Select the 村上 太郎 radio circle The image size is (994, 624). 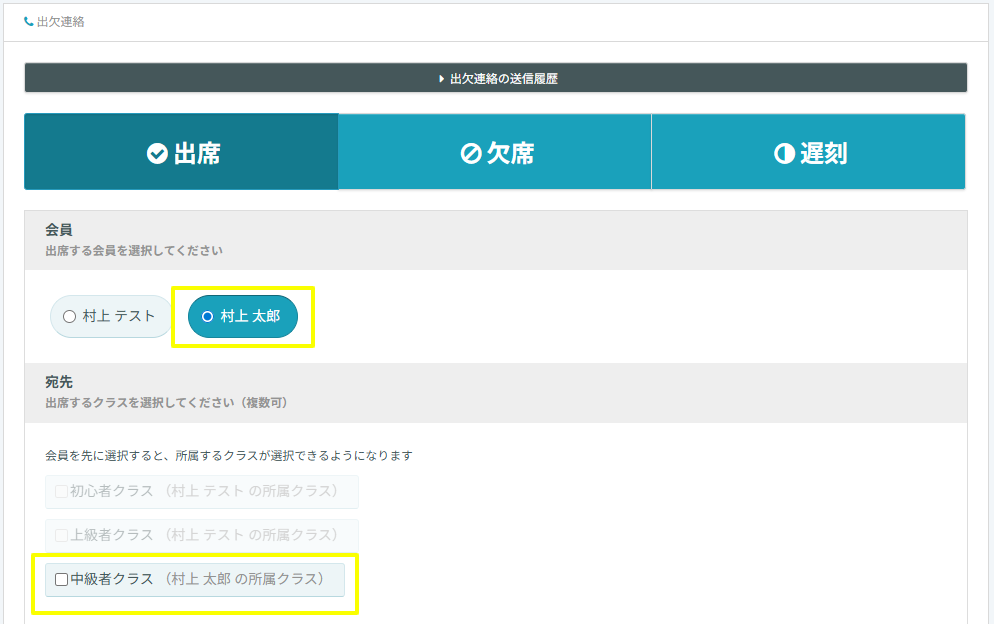207,316
